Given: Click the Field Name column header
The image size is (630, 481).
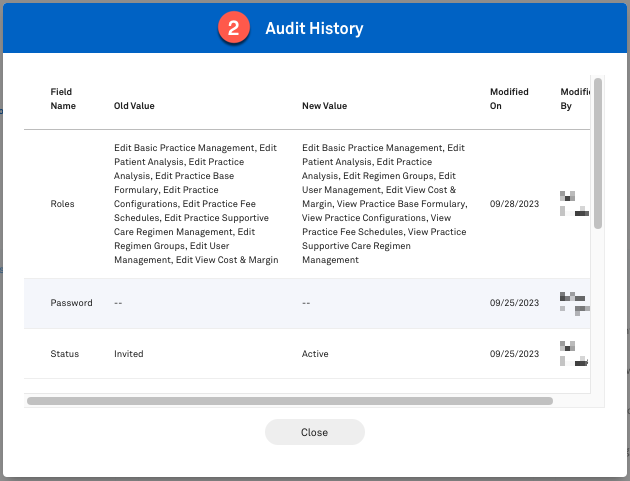Looking at the screenshot, I should (61, 98).
